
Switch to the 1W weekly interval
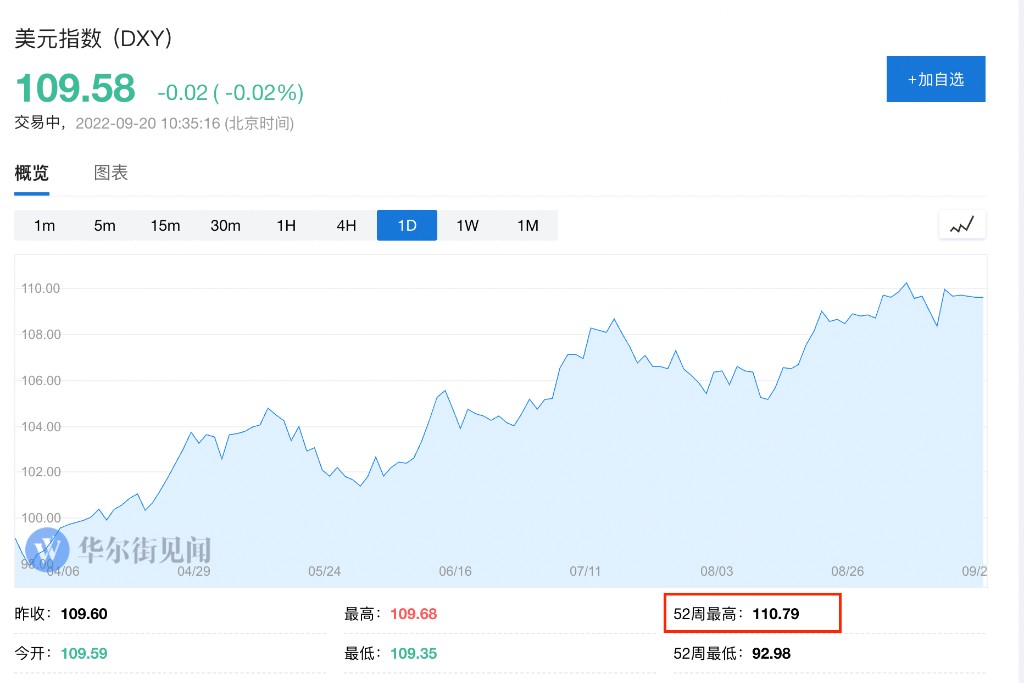[467, 225]
